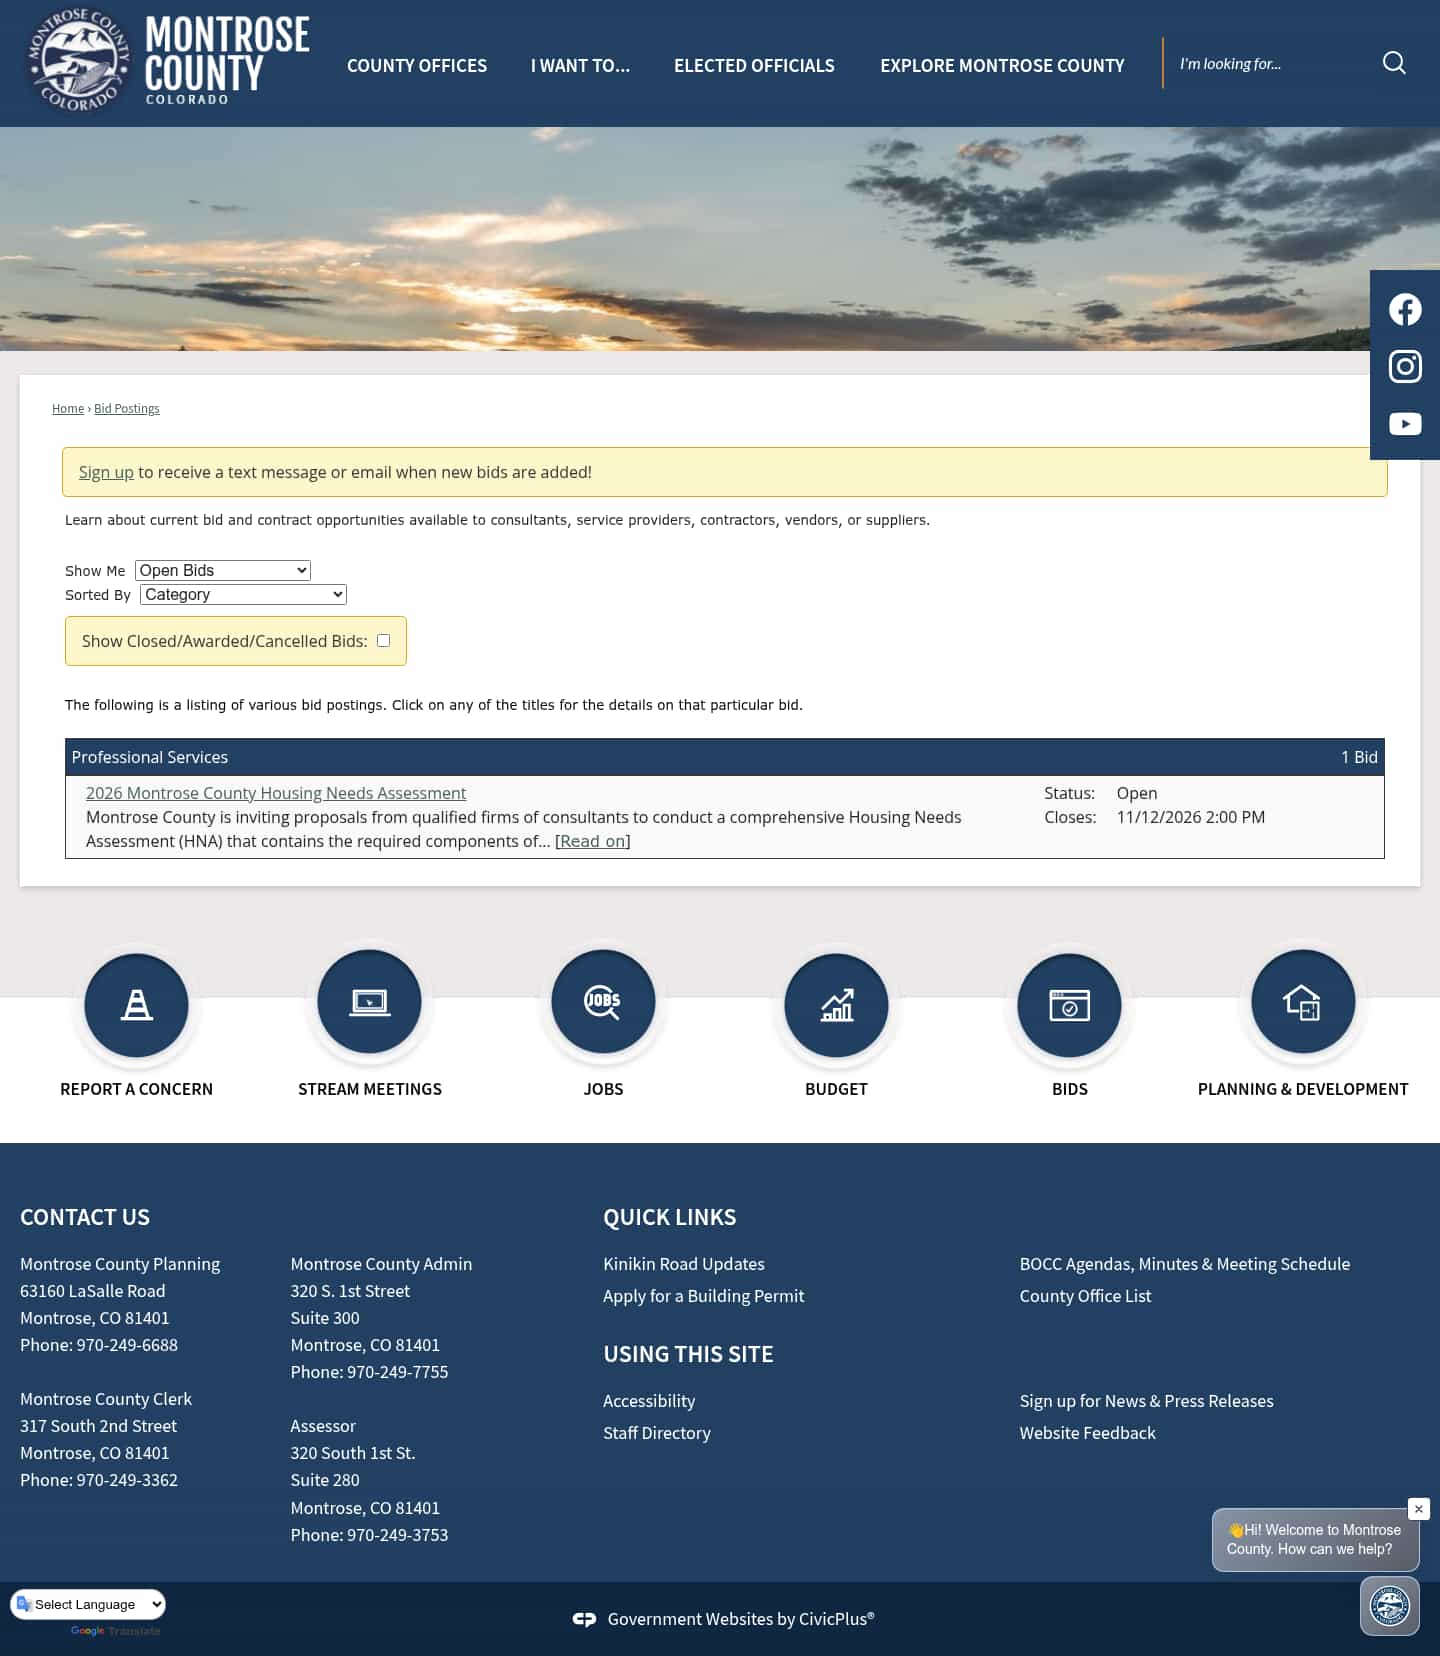
Task: Click the Stream Meetings laptop icon
Action: [x=370, y=1001]
